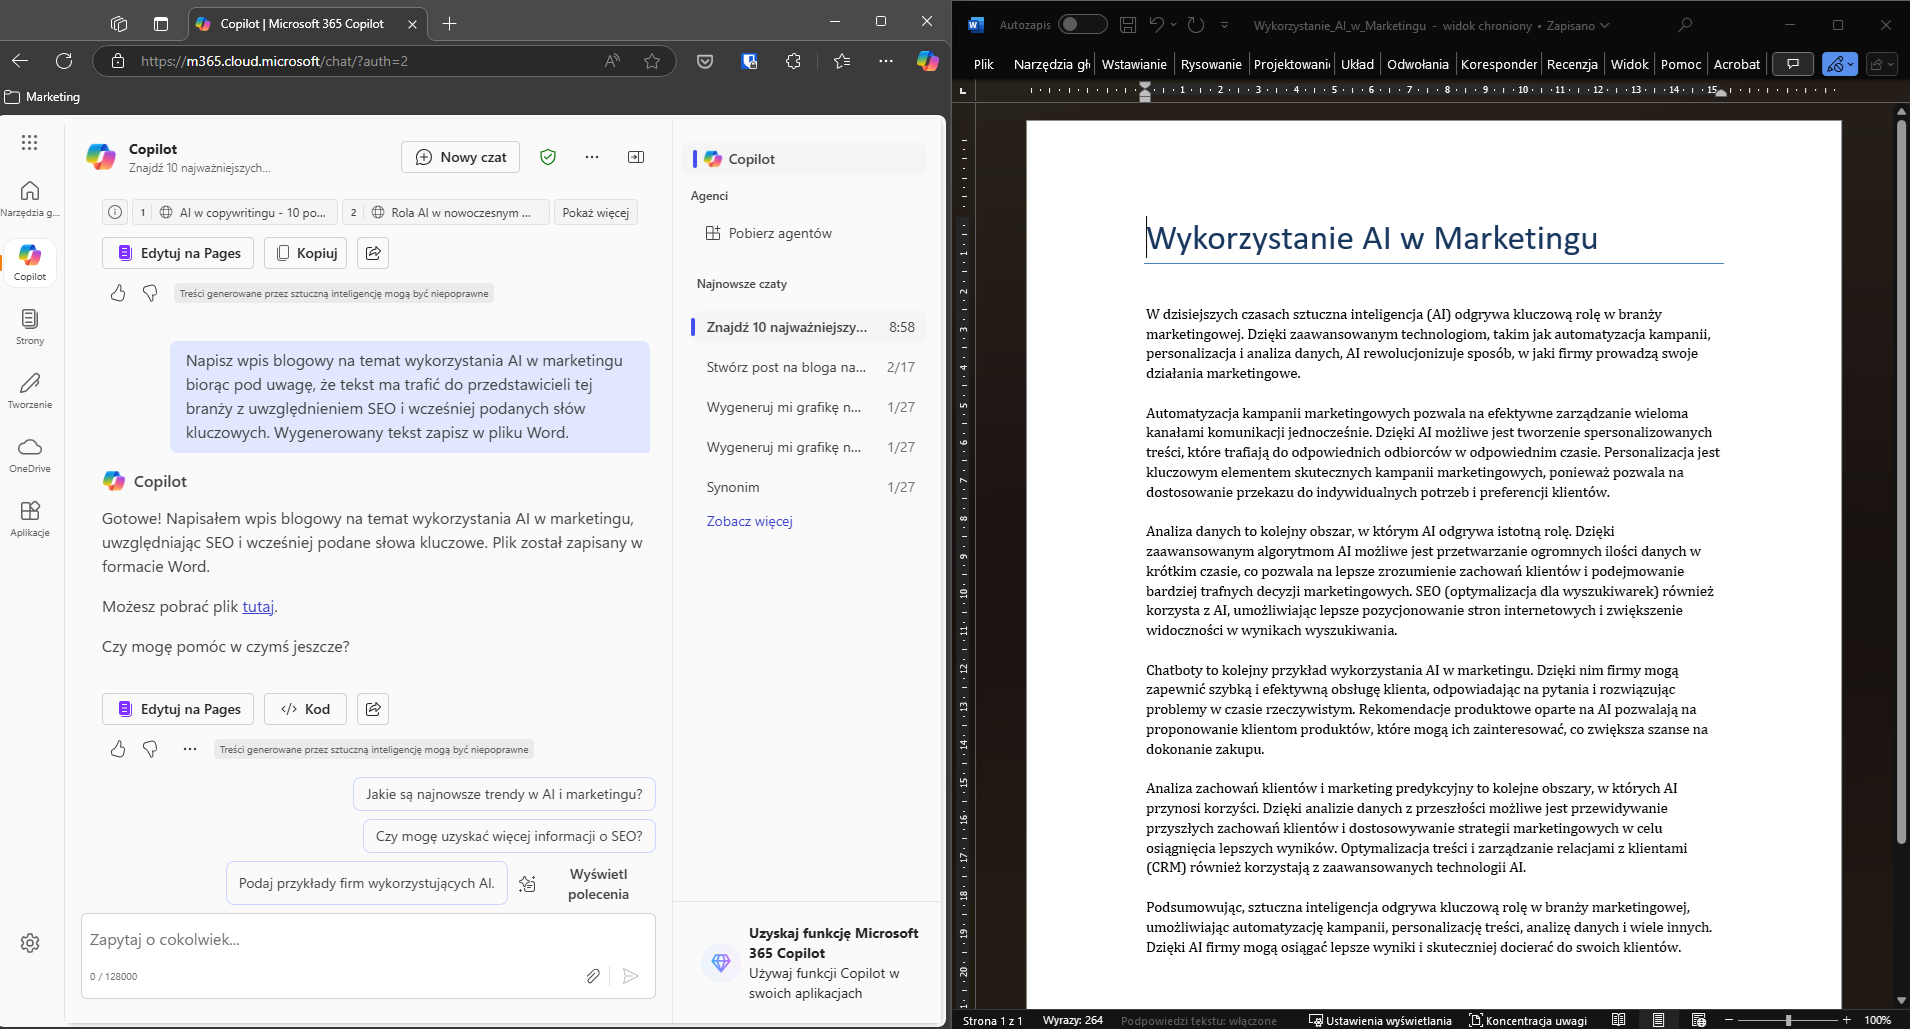This screenshot has width=1910, height=1029.
Task: Expand sources with Pokaż więcej
Action: [595, 212]
